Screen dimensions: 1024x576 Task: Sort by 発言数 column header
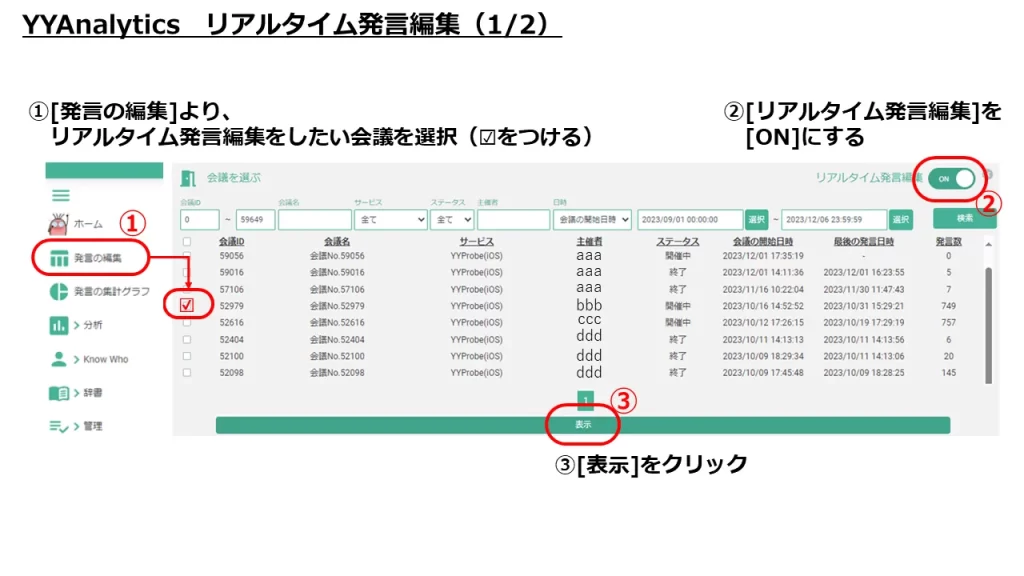948,242
